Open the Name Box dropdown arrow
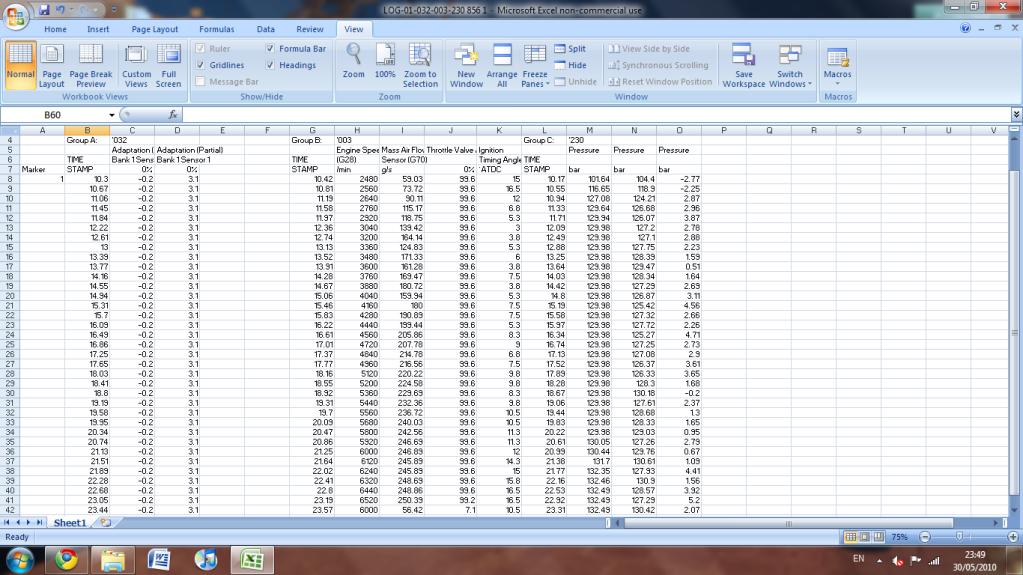The width and height of the screenshot is (1023, 575). [x=112, y=115]
